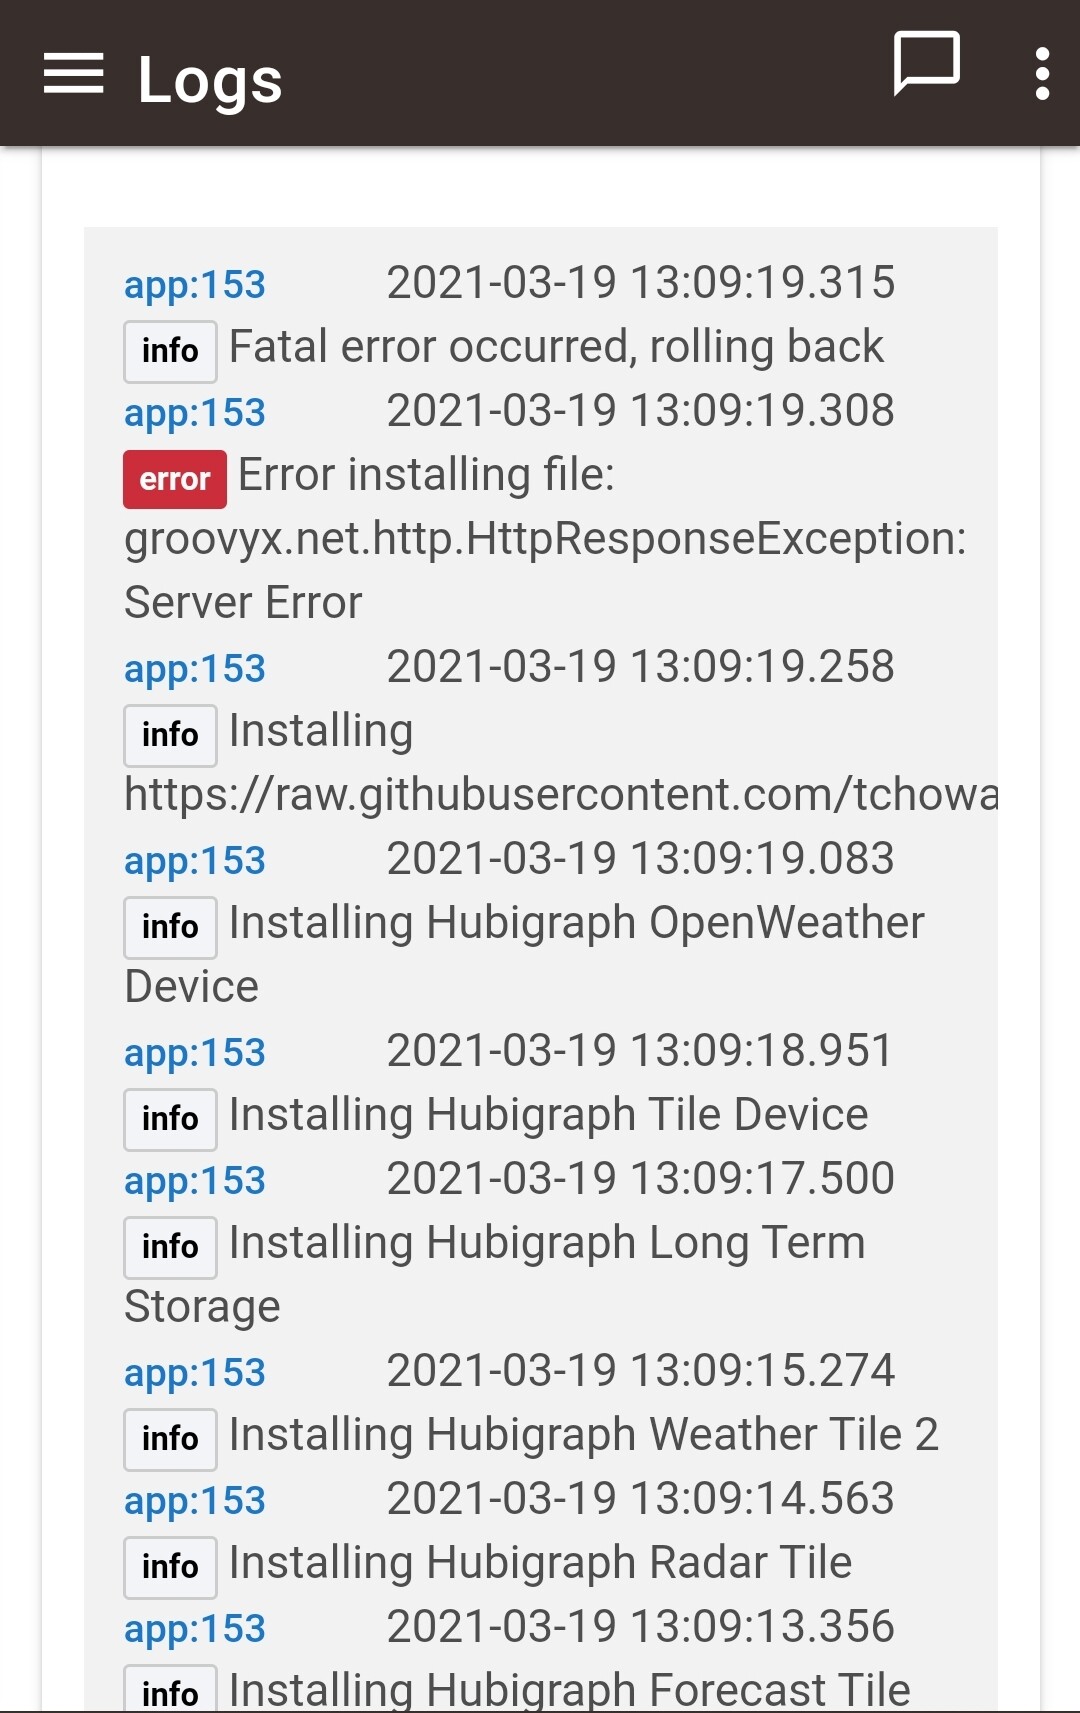1080x1713 pixels.
Task: Open the chat message icon
Action: (926, 63)
